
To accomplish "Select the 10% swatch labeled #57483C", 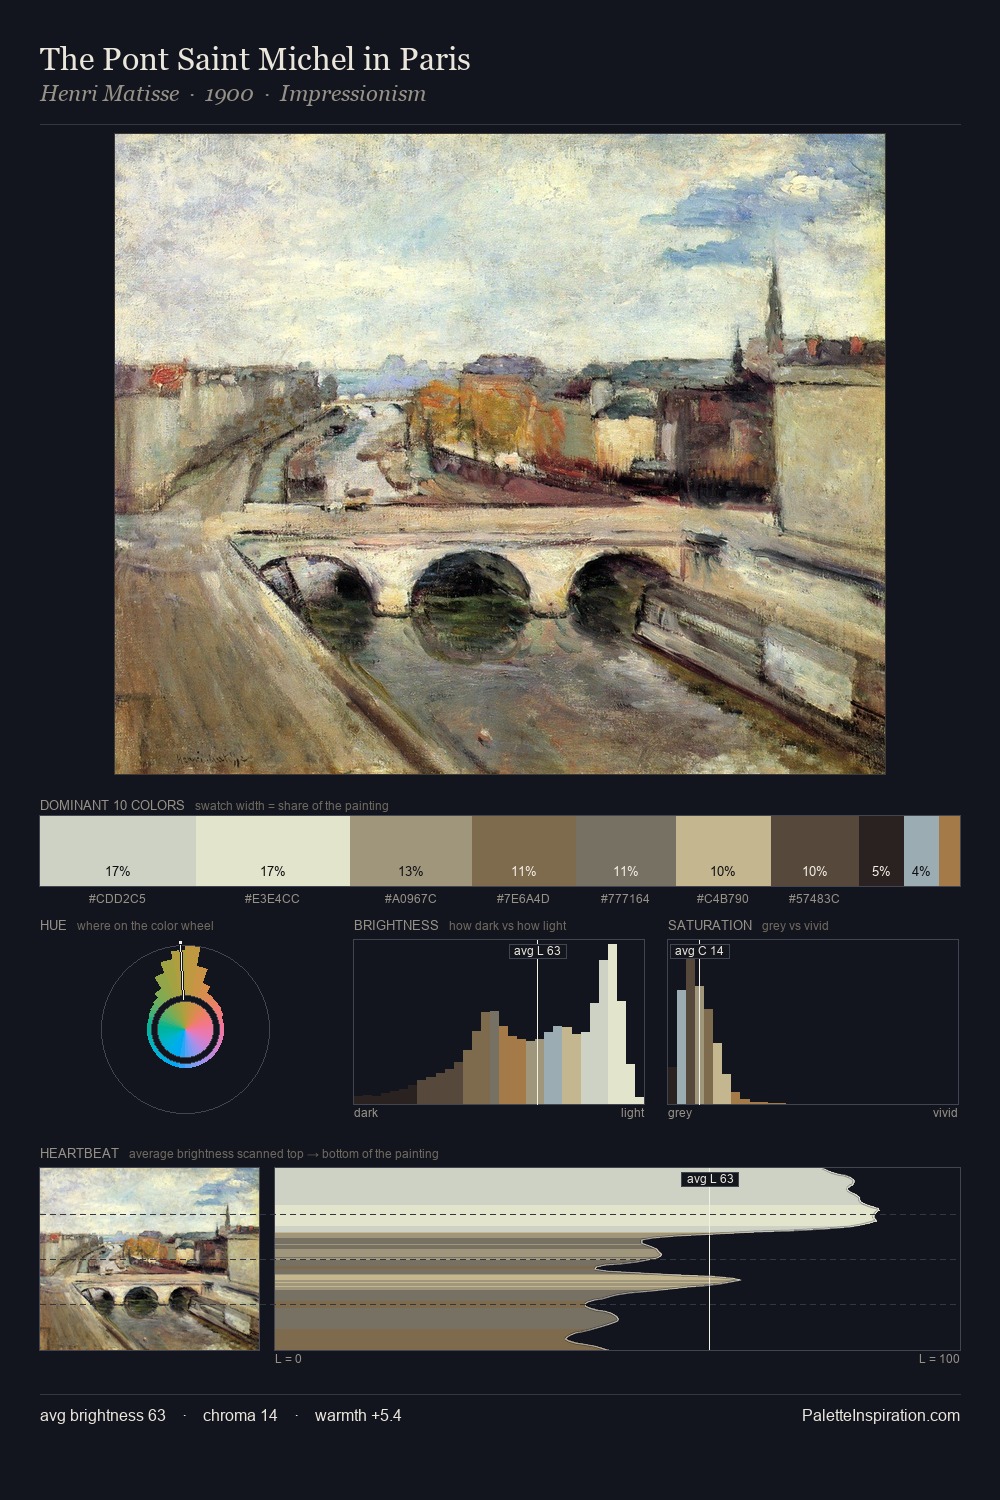I will [815, 851].
